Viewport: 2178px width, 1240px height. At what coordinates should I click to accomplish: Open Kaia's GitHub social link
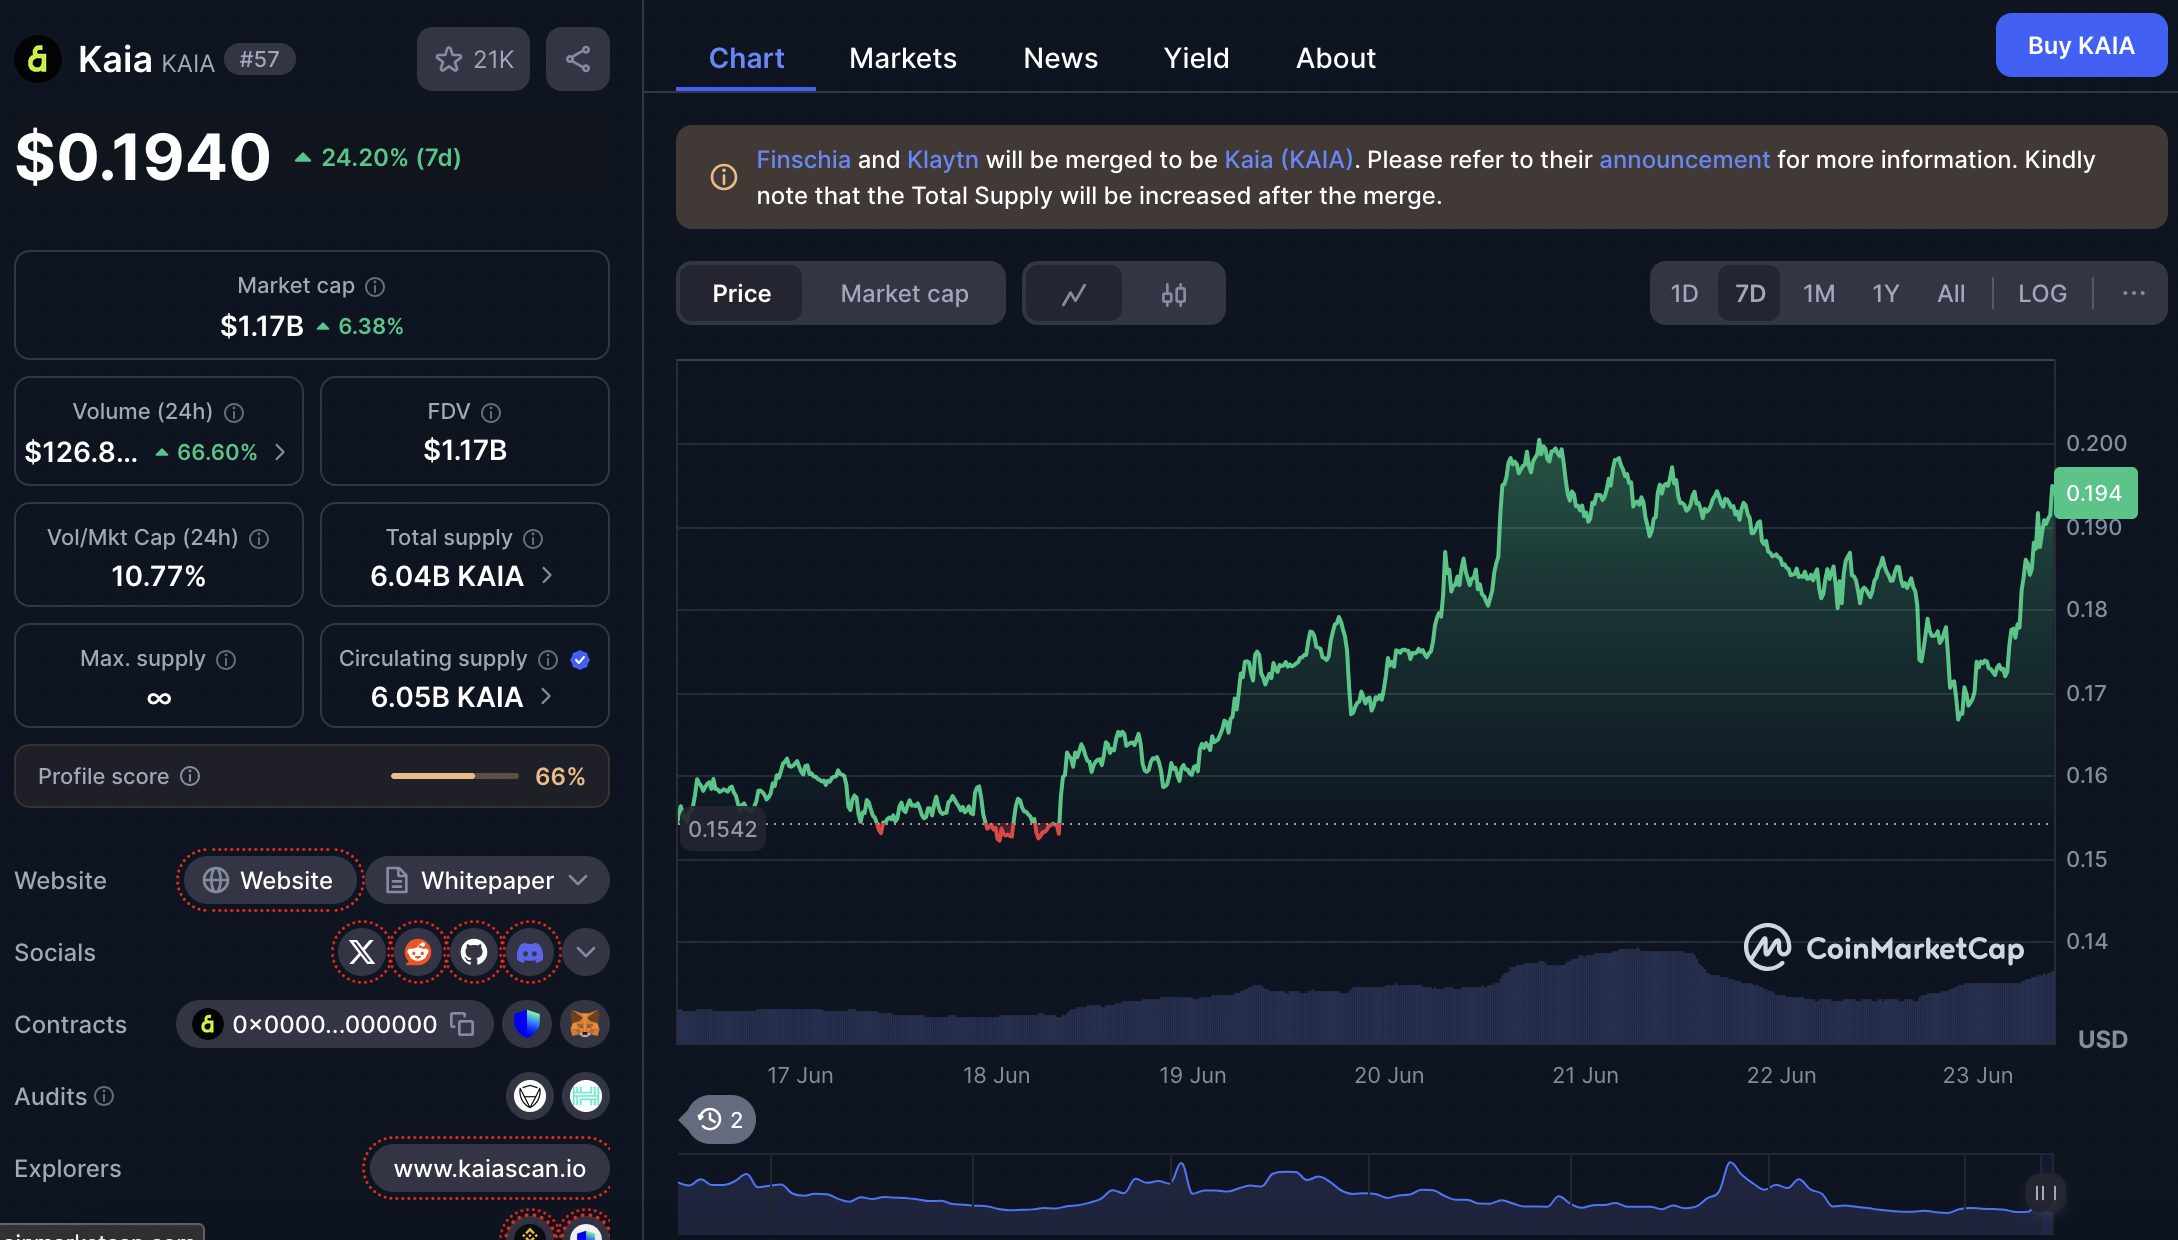click(x=474, y=952)
